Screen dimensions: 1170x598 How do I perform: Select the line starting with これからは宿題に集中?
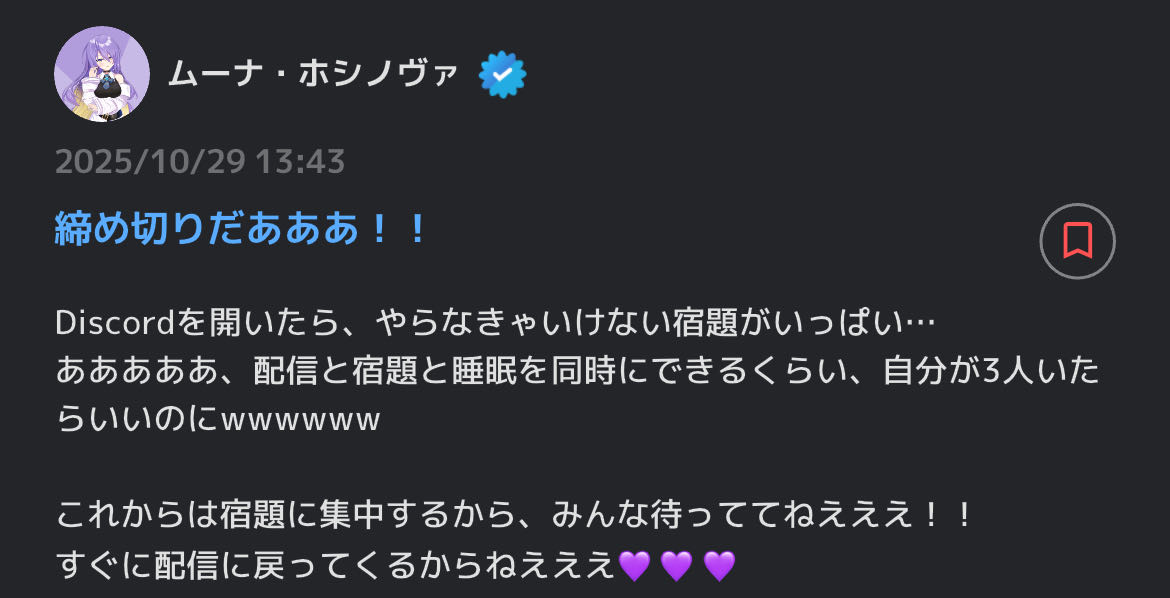515,516
